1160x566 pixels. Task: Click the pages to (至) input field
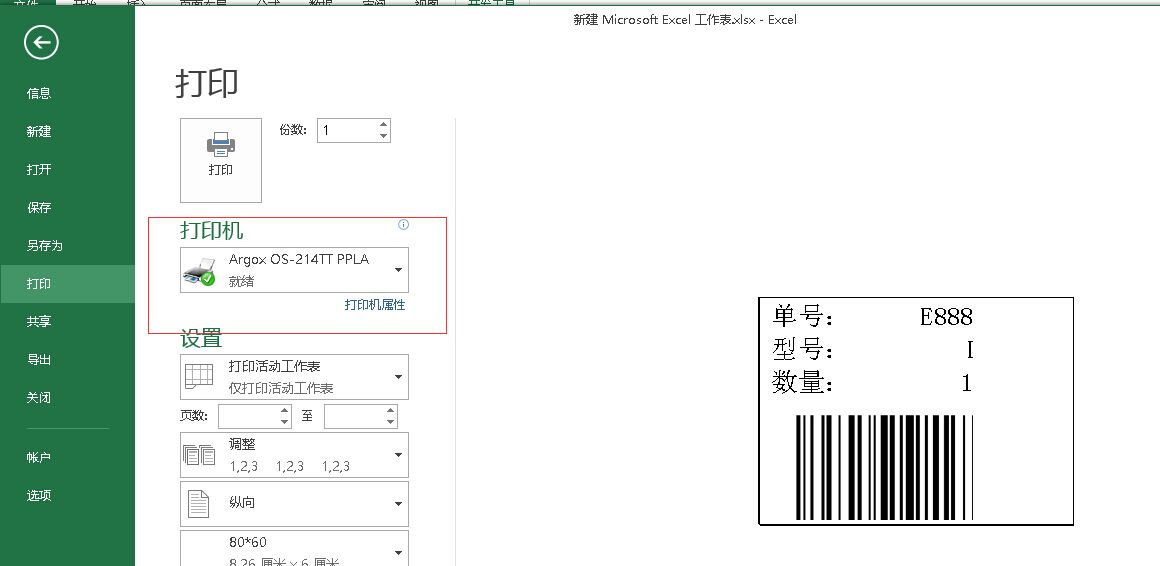353,416
